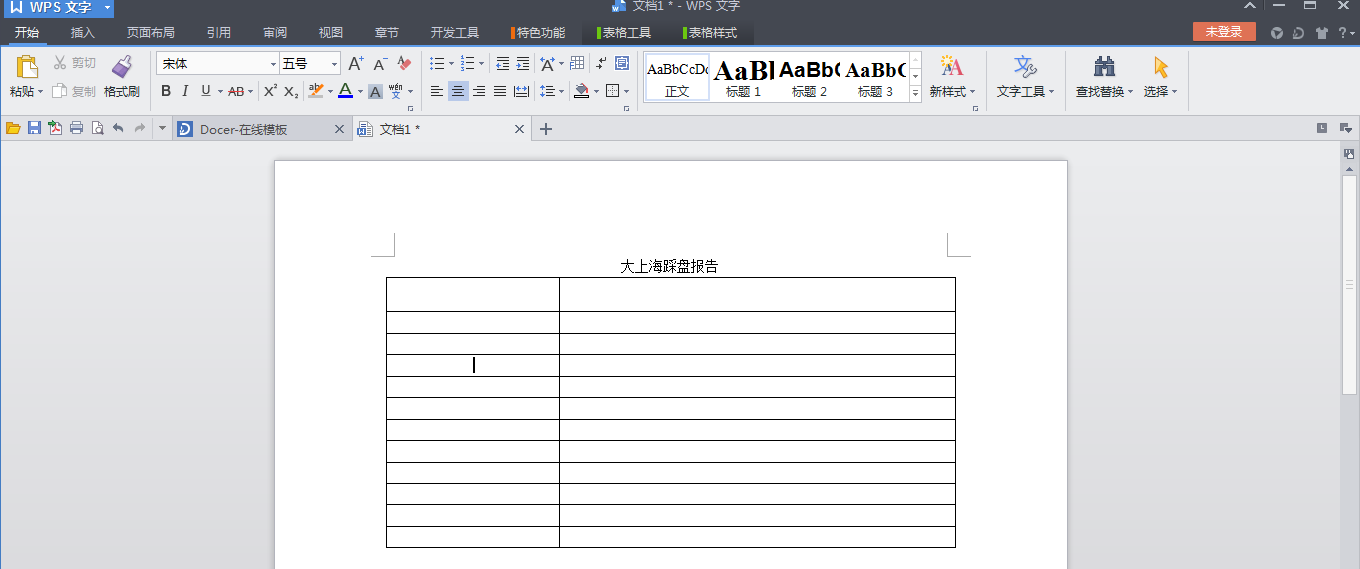Expand the Paste (粘贴) dropdown arrow
The height and width of the screenshot is (569, 1360).
coord(41,92)
